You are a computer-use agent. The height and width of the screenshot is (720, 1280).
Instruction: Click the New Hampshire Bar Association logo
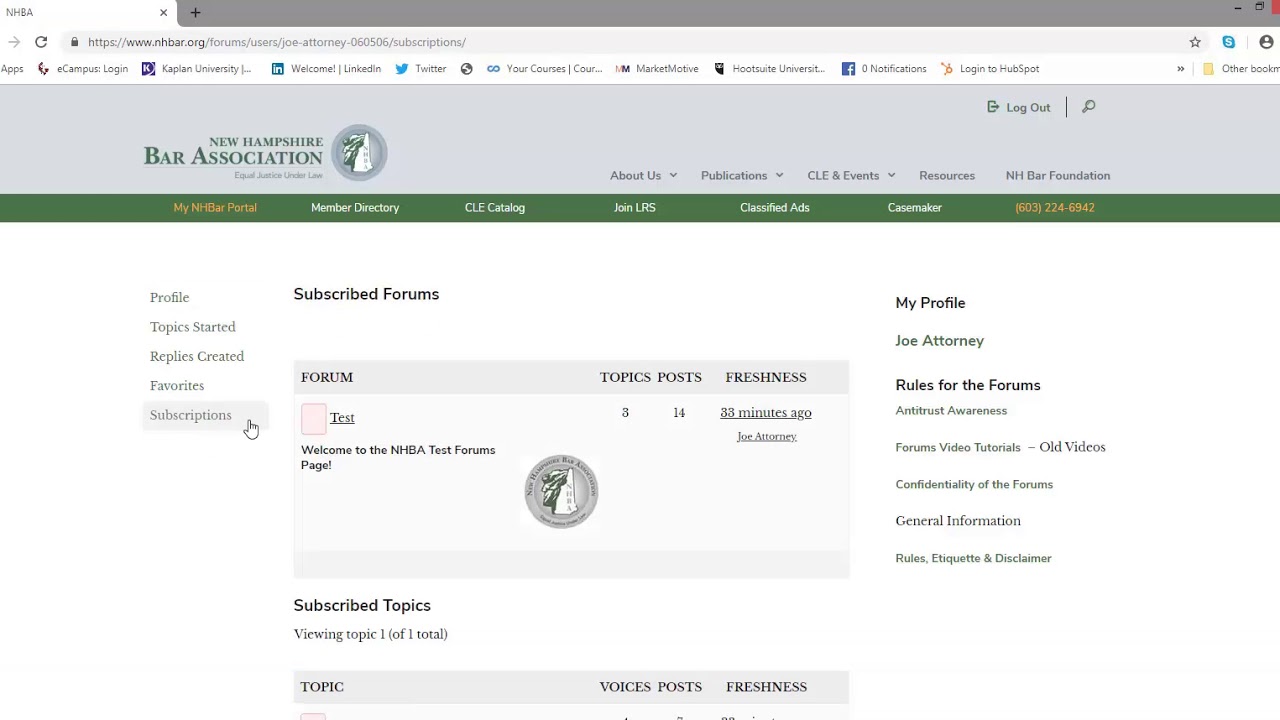point(265,153)
